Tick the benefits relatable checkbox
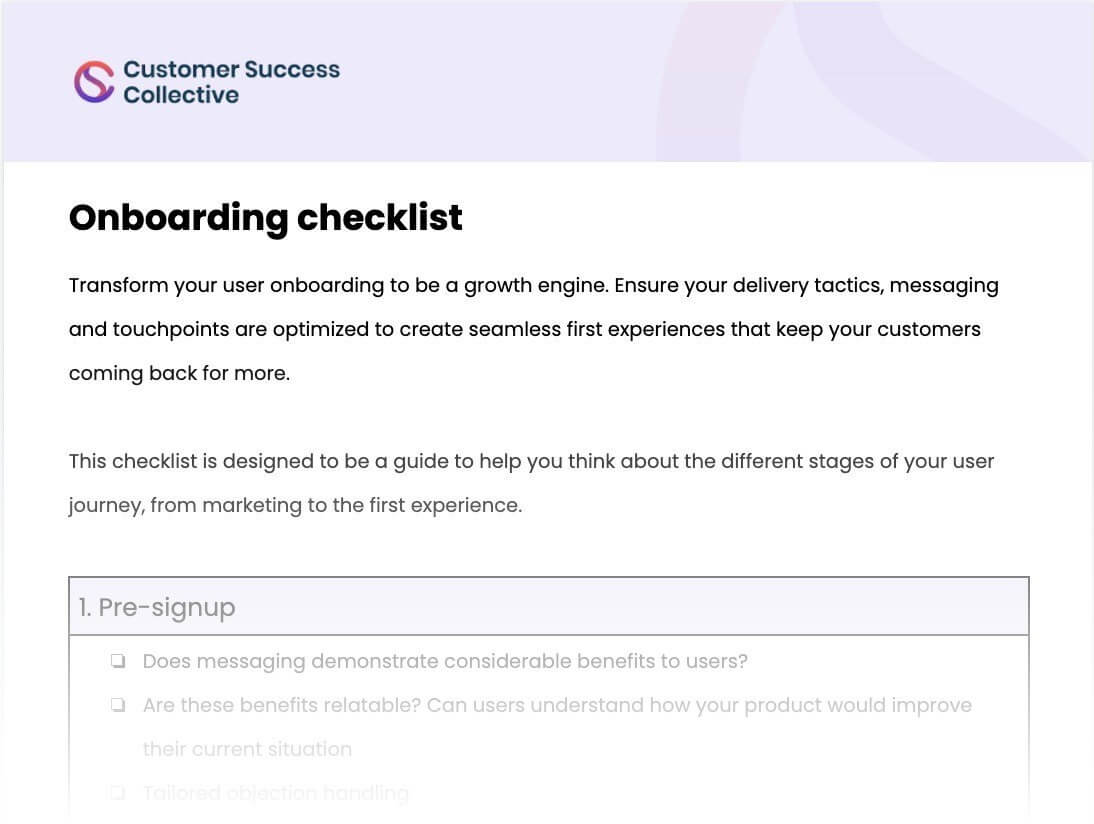 tap(118, 705)
